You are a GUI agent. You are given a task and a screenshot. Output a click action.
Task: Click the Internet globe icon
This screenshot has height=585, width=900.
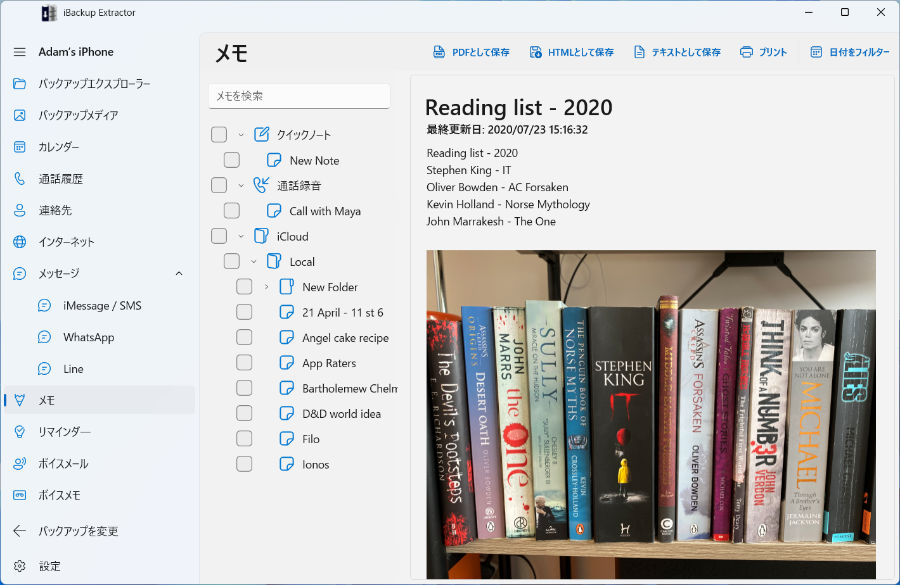click(x=20, y=242)
